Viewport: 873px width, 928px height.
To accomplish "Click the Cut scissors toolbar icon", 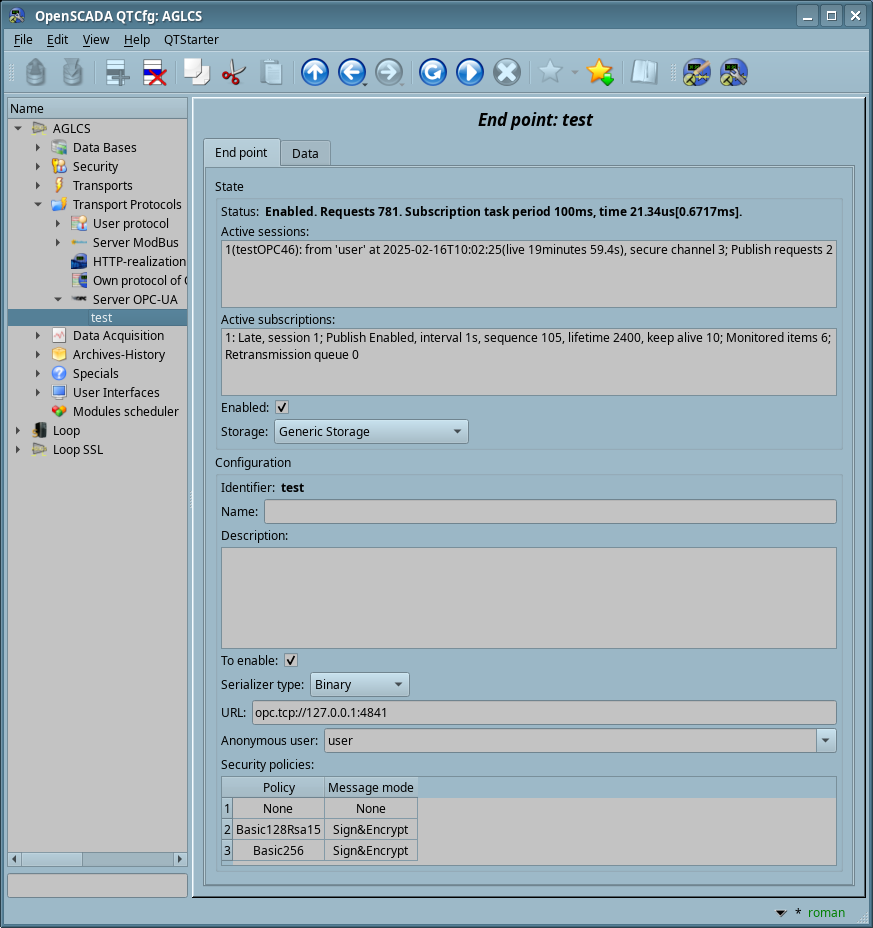I will [x=233, y=72].
